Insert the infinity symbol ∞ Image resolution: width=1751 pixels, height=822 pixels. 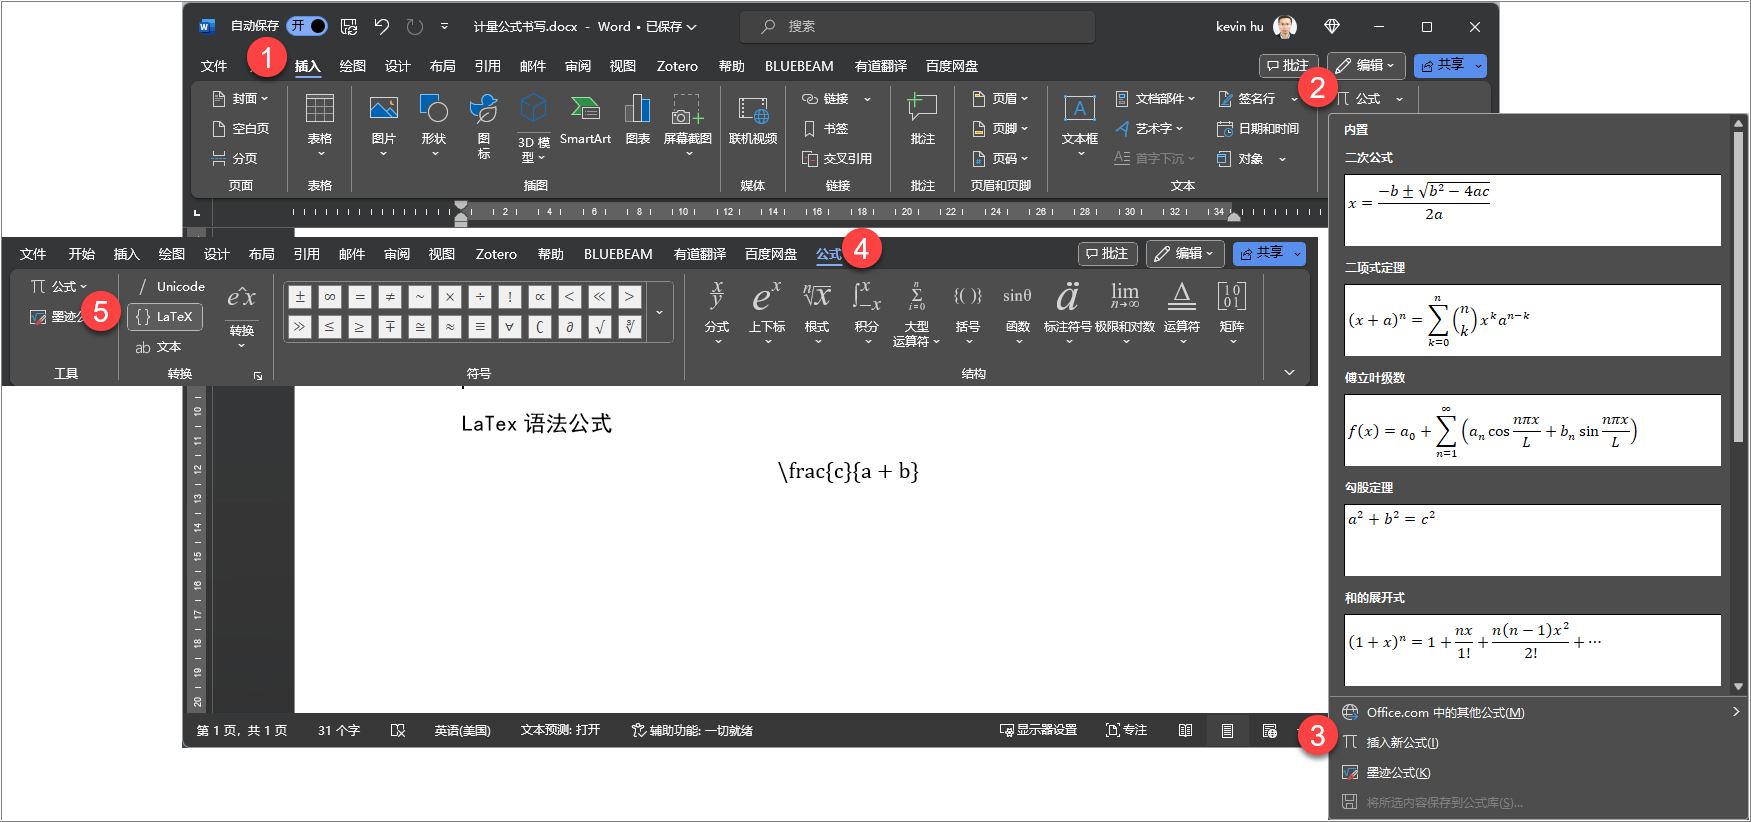[x=329, y=297]
